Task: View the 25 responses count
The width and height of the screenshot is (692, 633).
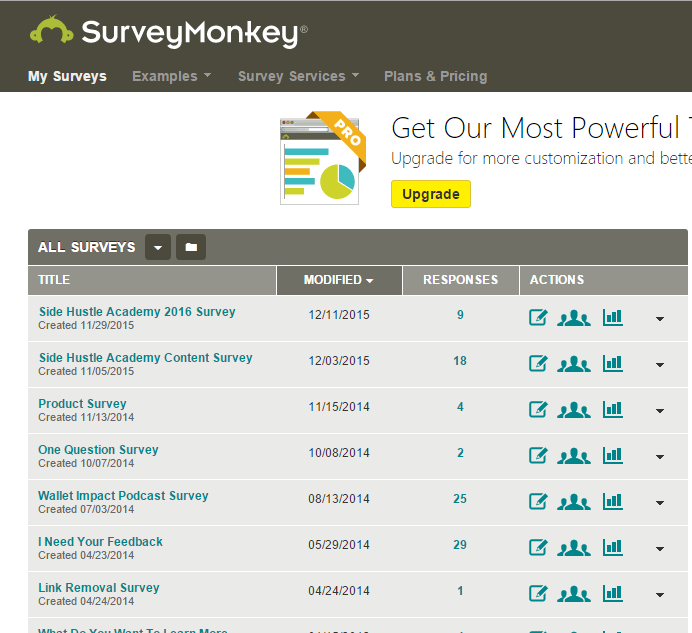Action: (x=460, y=499)
